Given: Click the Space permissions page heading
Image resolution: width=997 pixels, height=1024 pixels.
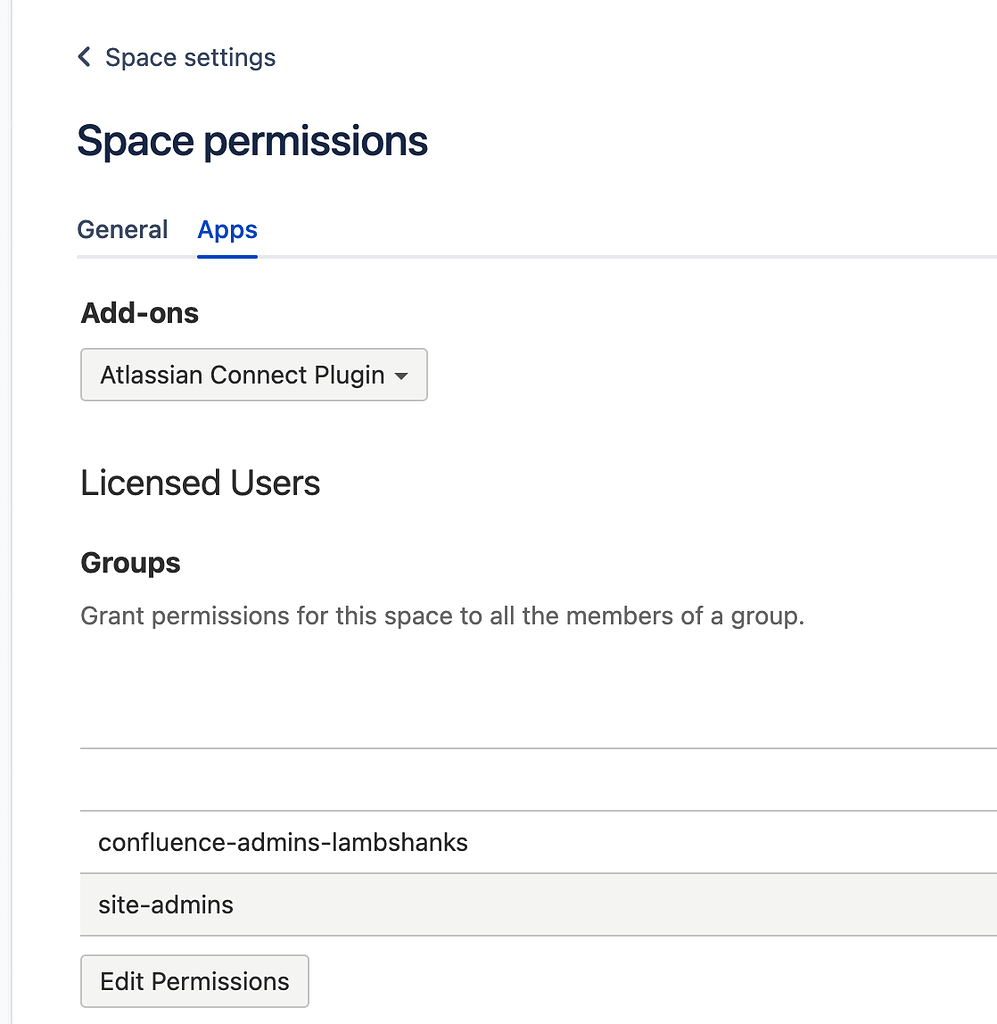Looking at the screenshot, I should [252, 141].
